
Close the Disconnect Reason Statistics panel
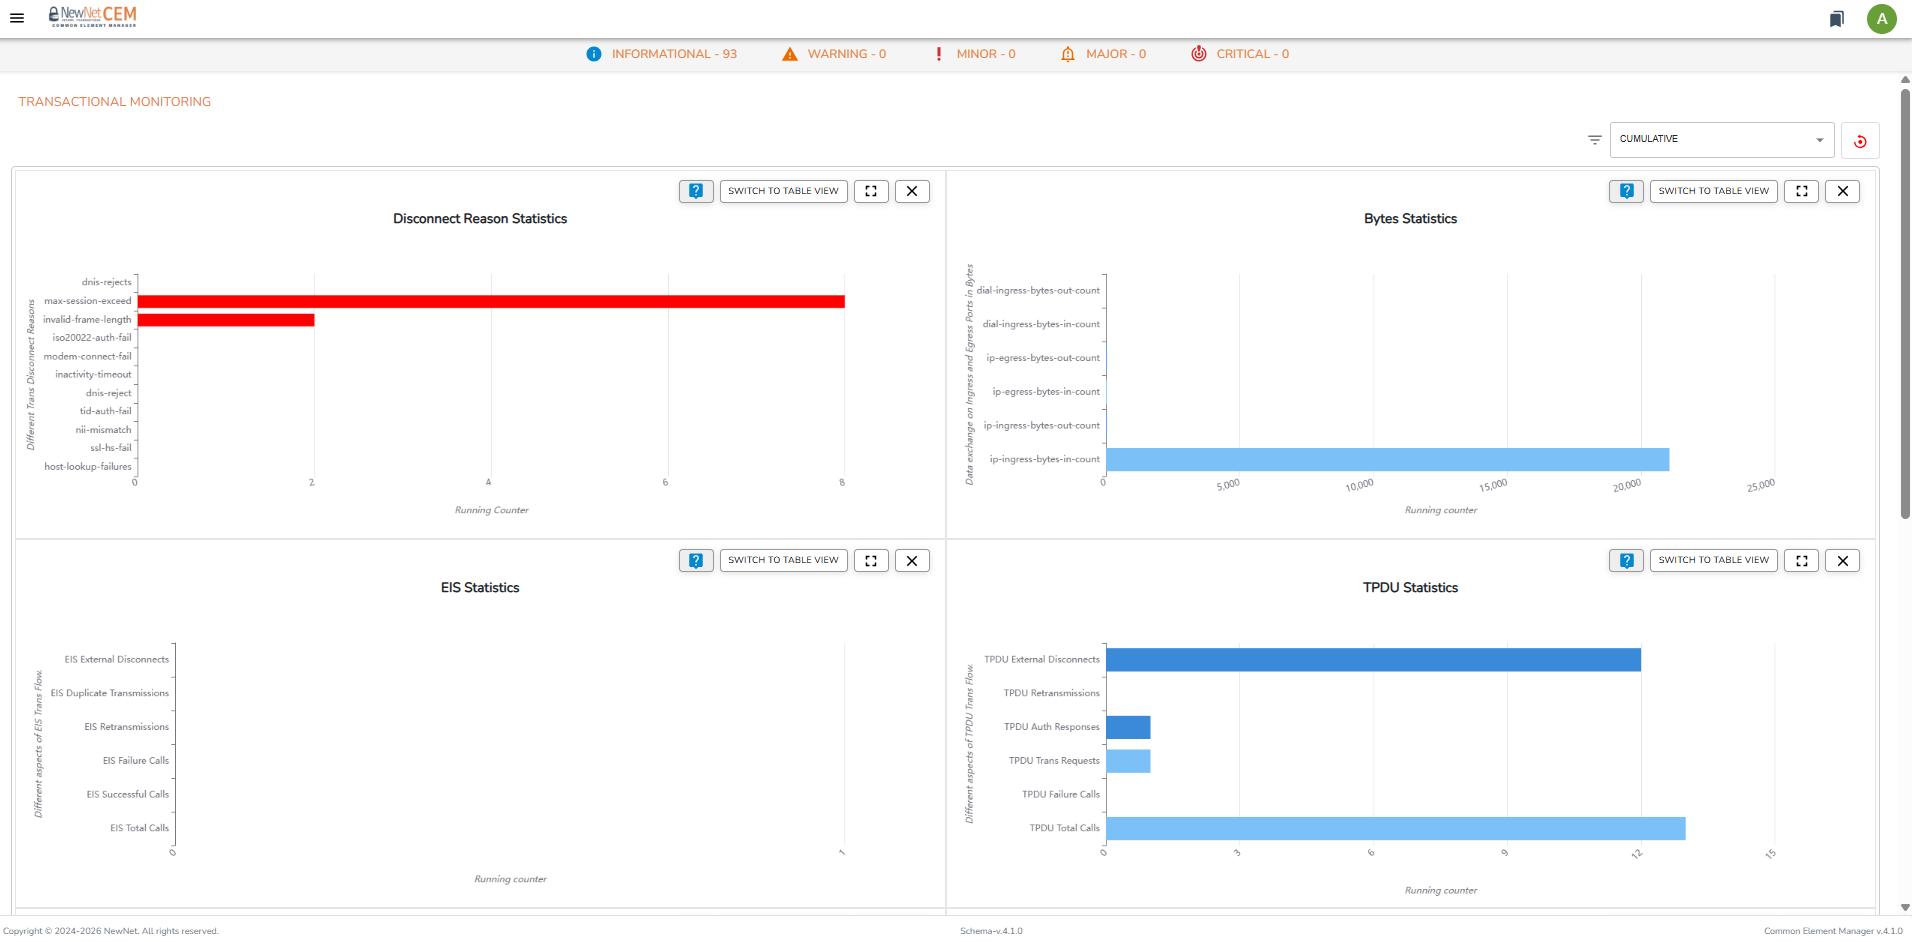pos(912,191)
